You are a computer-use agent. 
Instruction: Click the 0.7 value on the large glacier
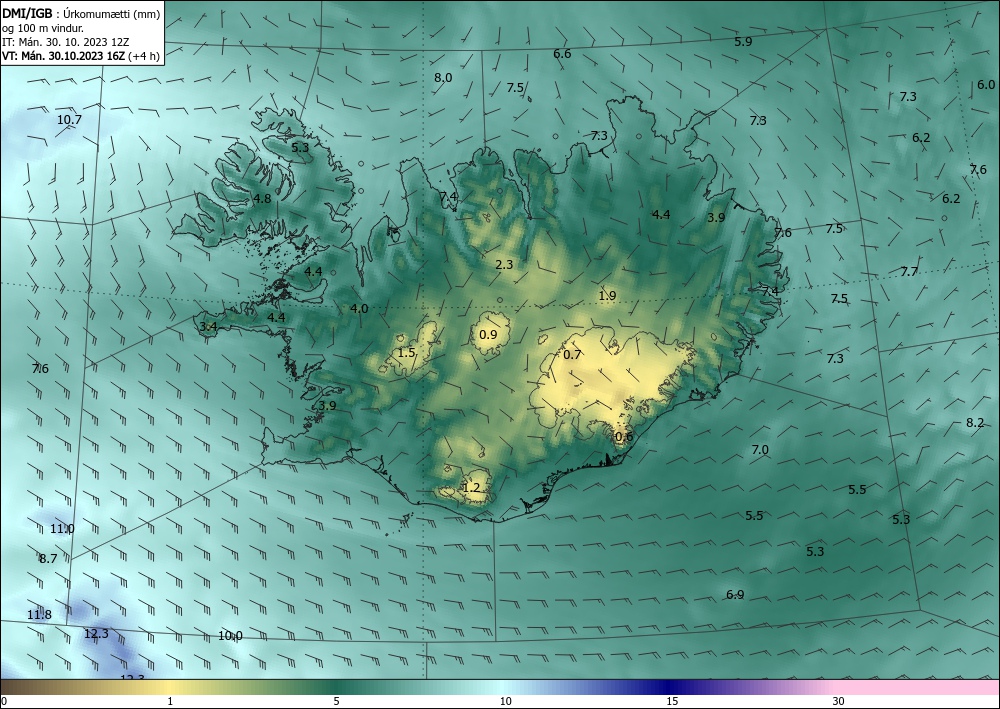pyautogui.click(x=572, y=355)
